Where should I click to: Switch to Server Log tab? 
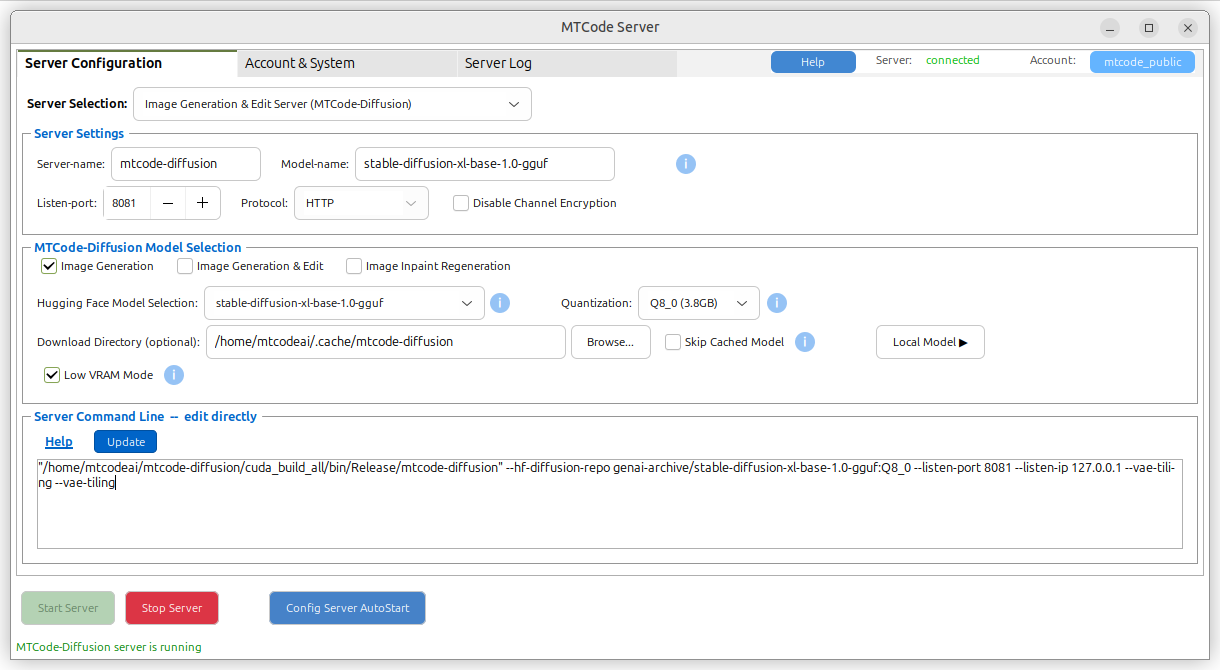(x=567, y=63)
